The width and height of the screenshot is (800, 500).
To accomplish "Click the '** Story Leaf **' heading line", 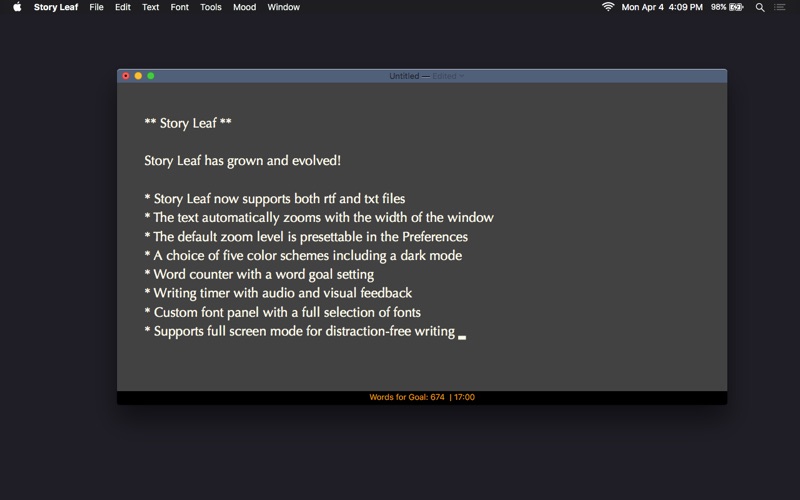I will (188, 123).
